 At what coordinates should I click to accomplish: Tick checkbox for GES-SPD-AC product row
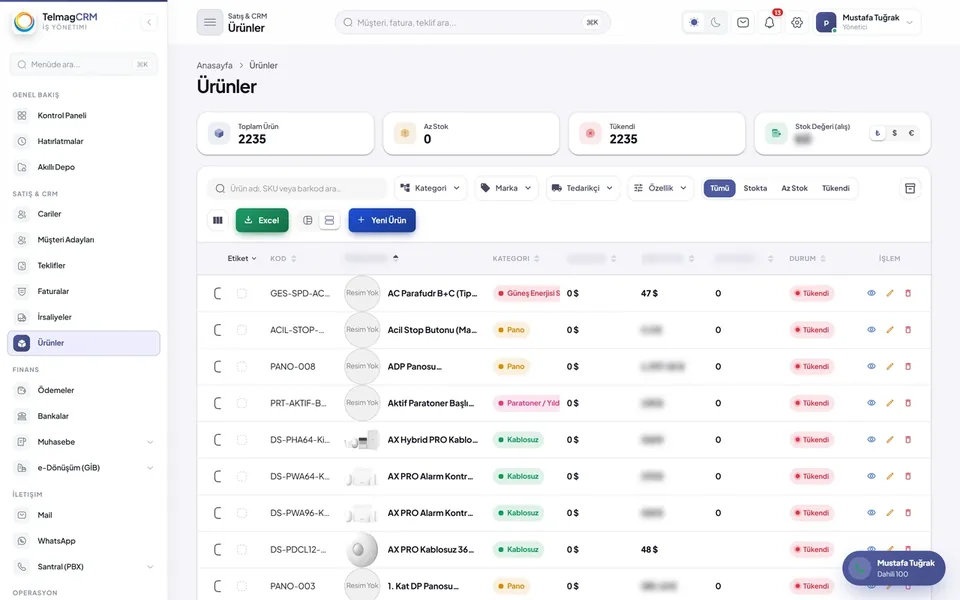(242, 293)
